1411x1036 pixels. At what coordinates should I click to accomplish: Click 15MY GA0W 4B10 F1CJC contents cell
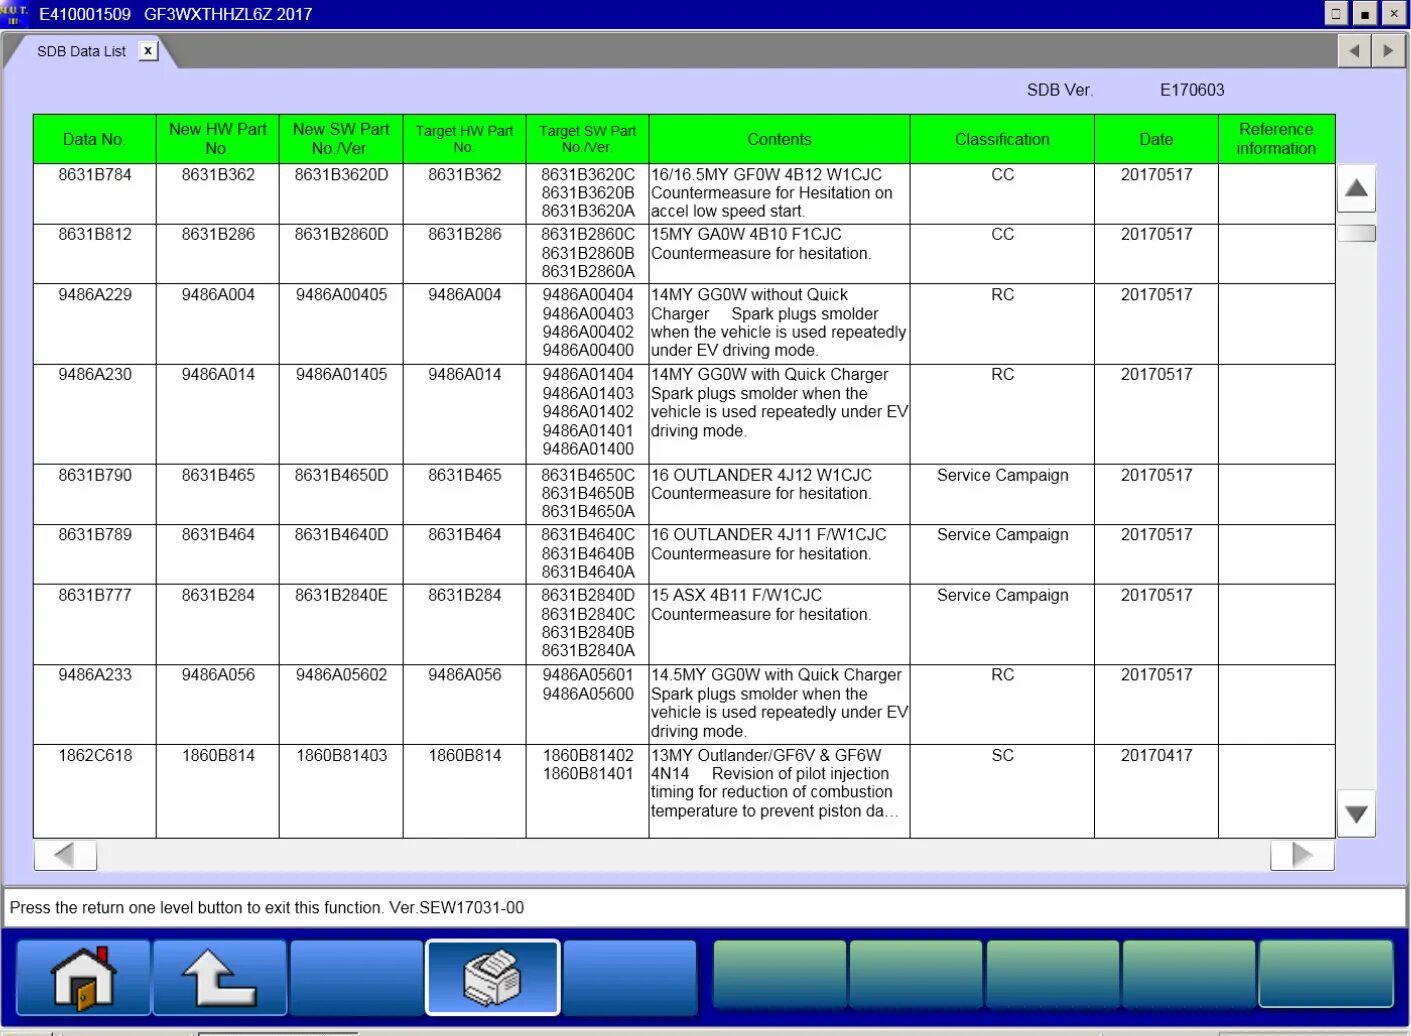pos(779,254)
